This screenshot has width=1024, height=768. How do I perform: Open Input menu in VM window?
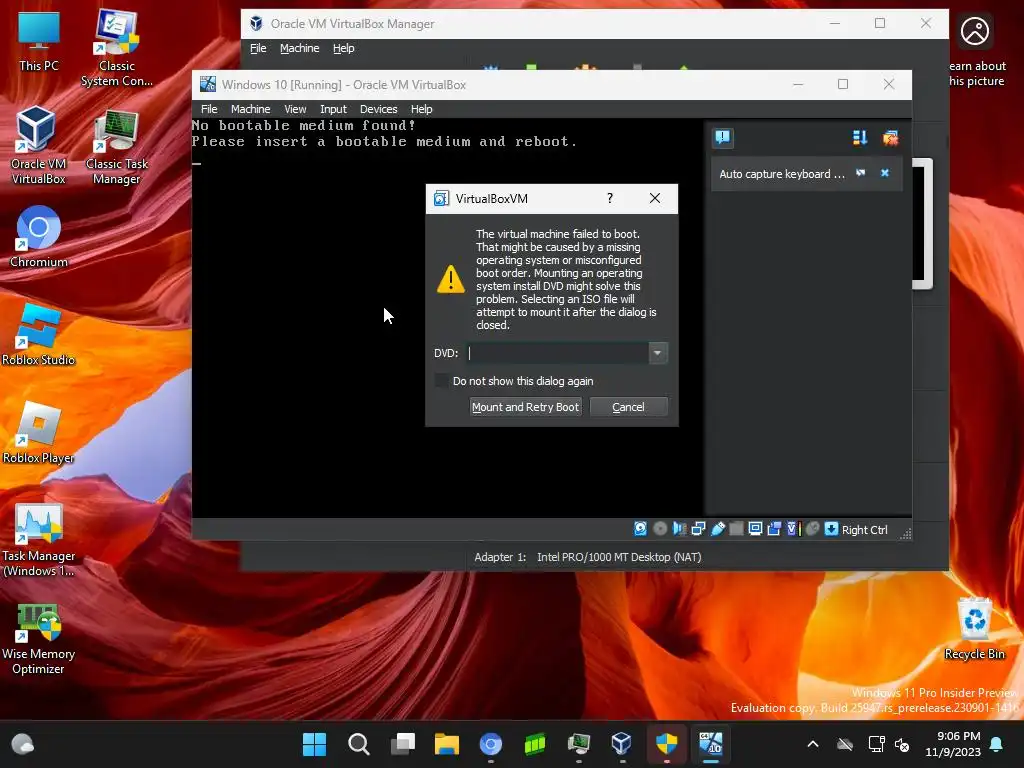click(x=333, y=109)
